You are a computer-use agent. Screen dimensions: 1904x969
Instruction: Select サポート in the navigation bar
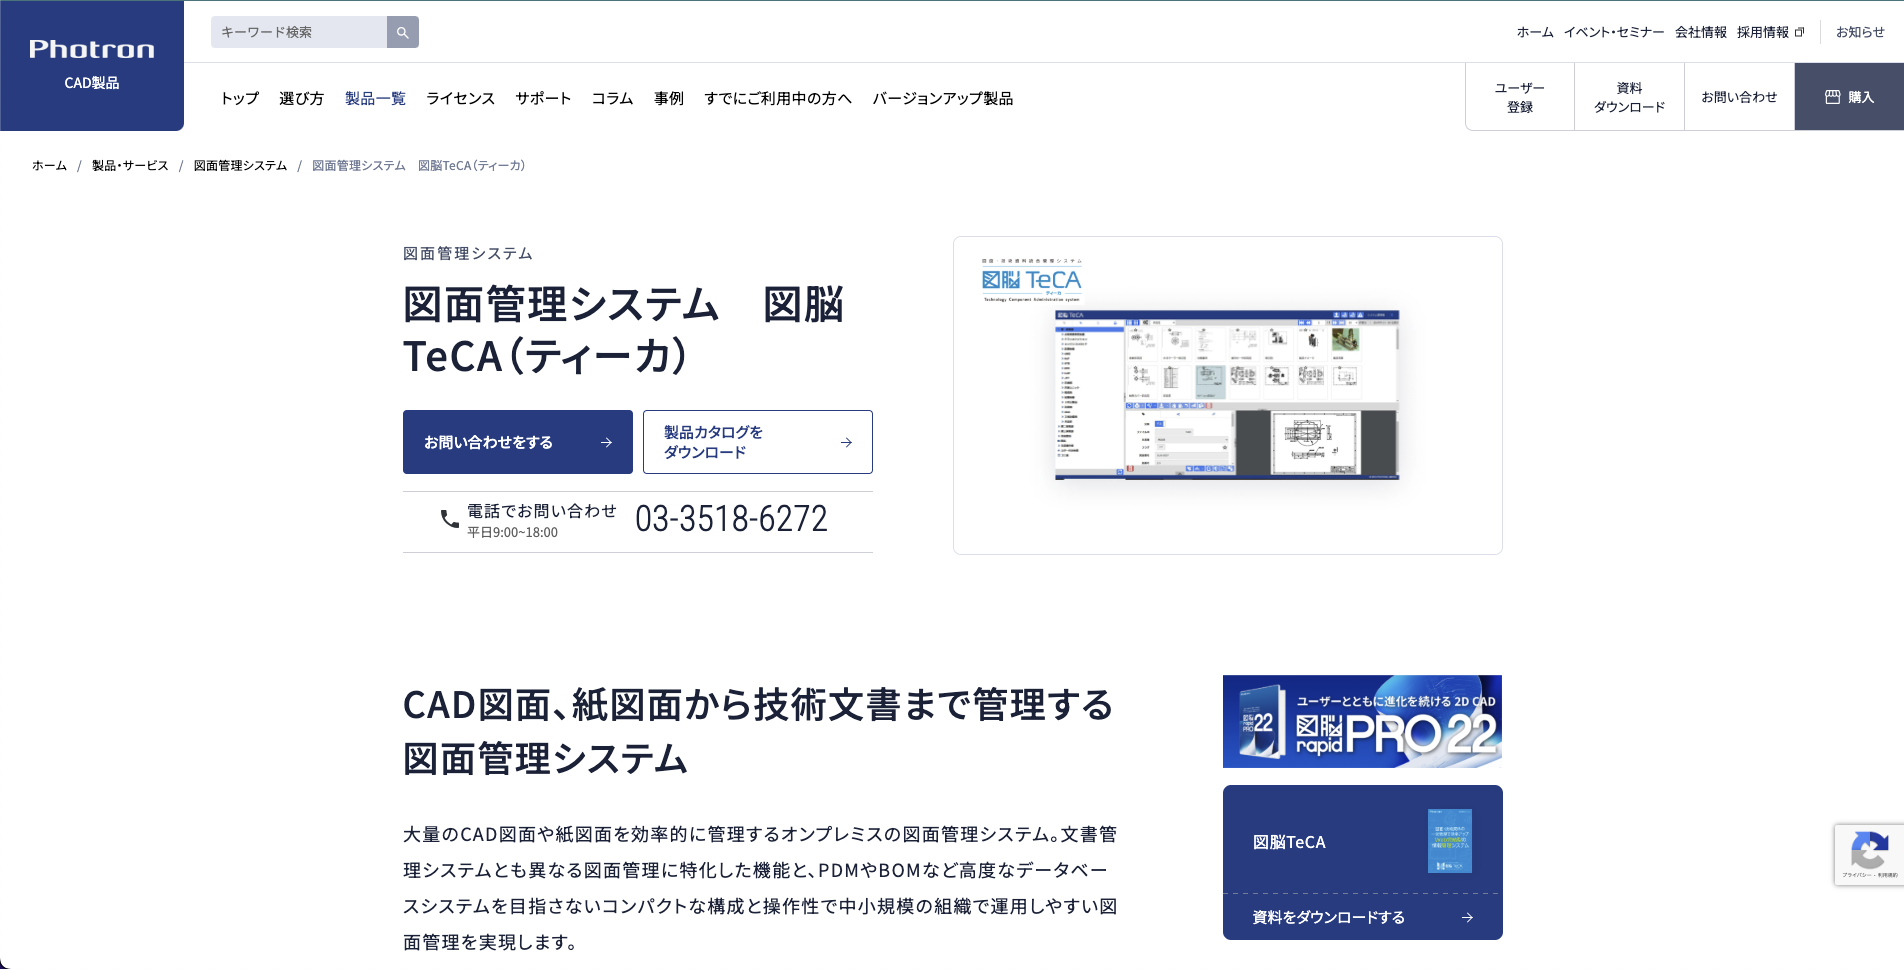543,98
